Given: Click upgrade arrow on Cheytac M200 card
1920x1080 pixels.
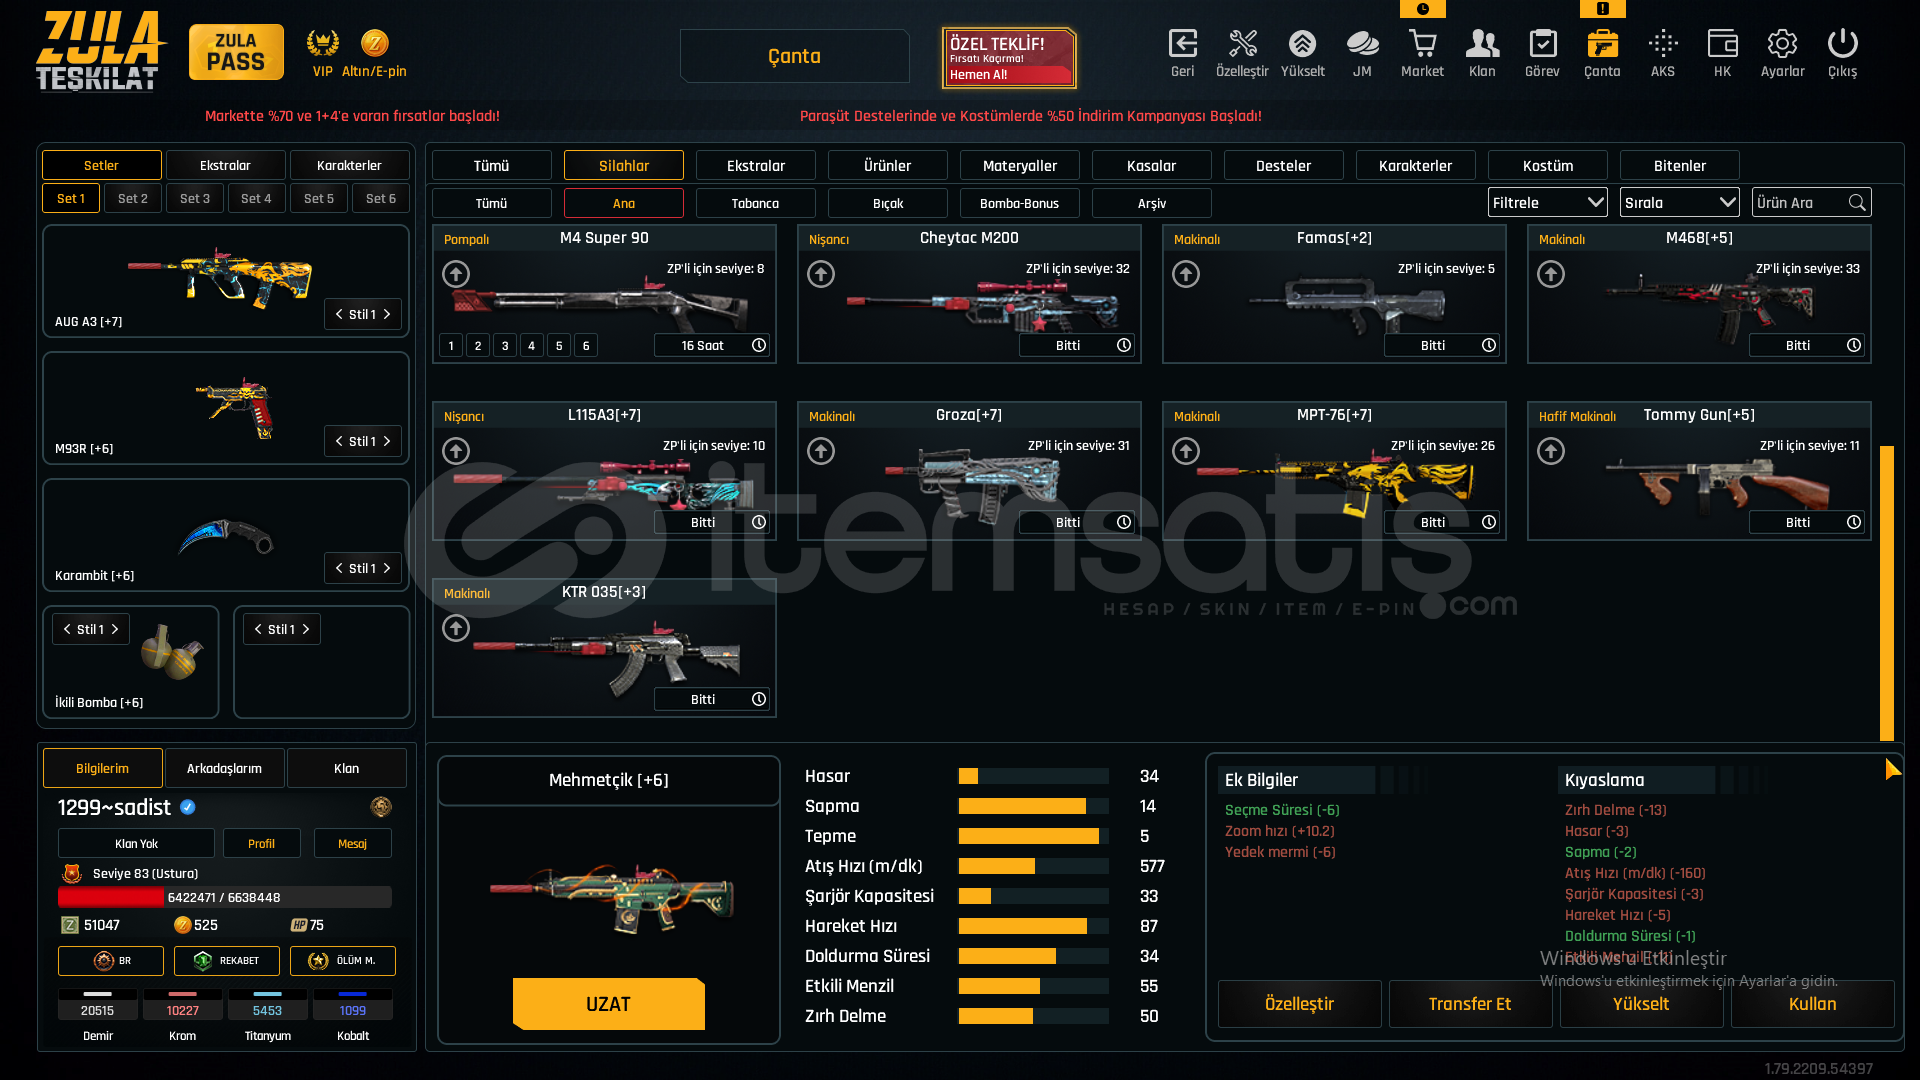Looking at the screenshot, I should (821, 274).
